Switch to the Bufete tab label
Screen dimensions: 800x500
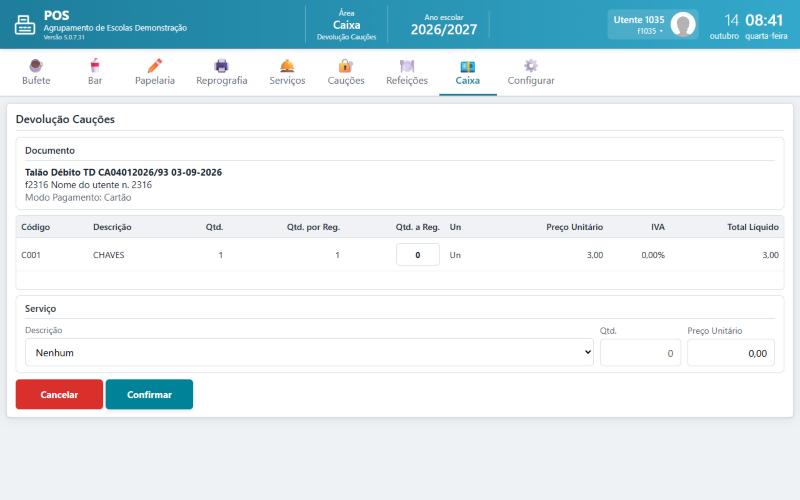pyautogui.click(x=36, y=81)
